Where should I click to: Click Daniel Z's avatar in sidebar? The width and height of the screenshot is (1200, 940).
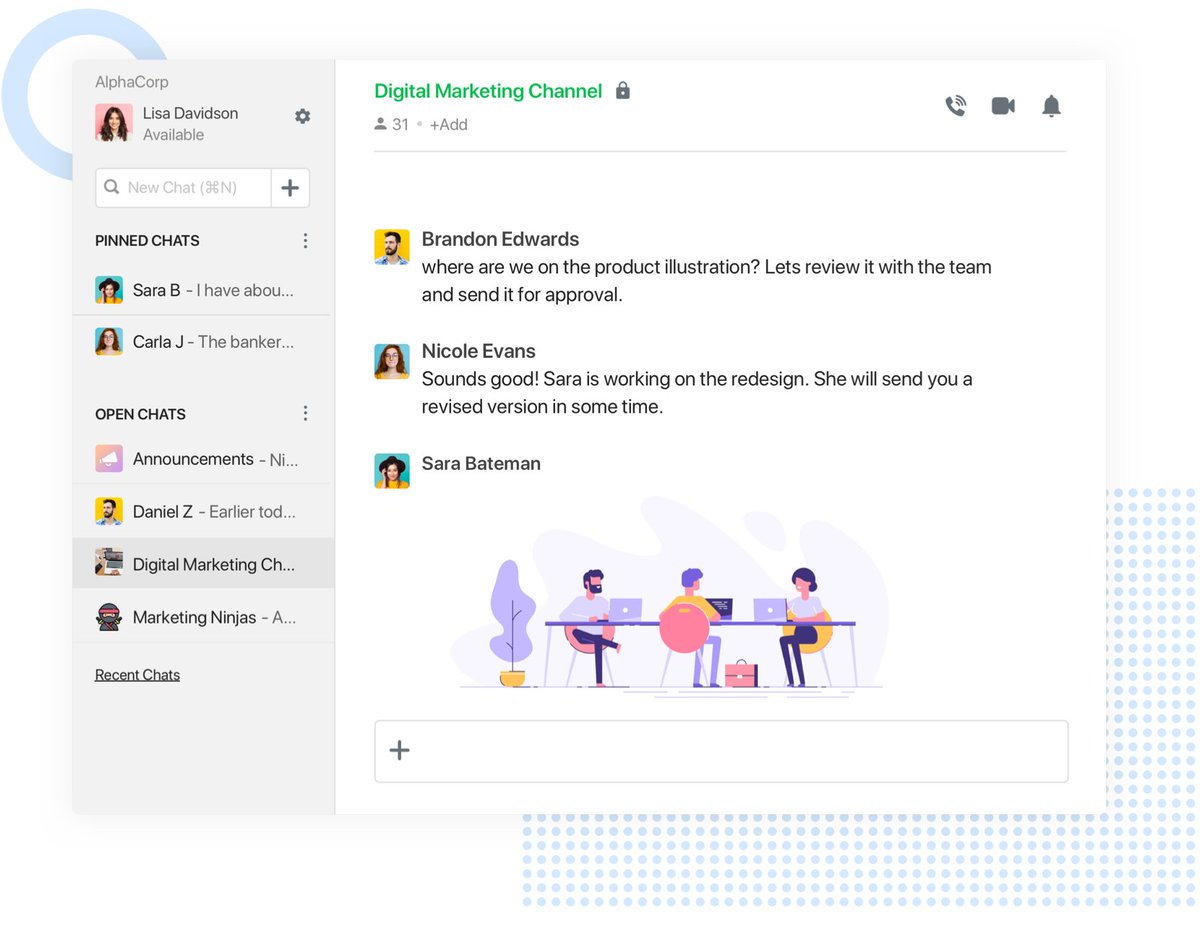coord(109,511)
